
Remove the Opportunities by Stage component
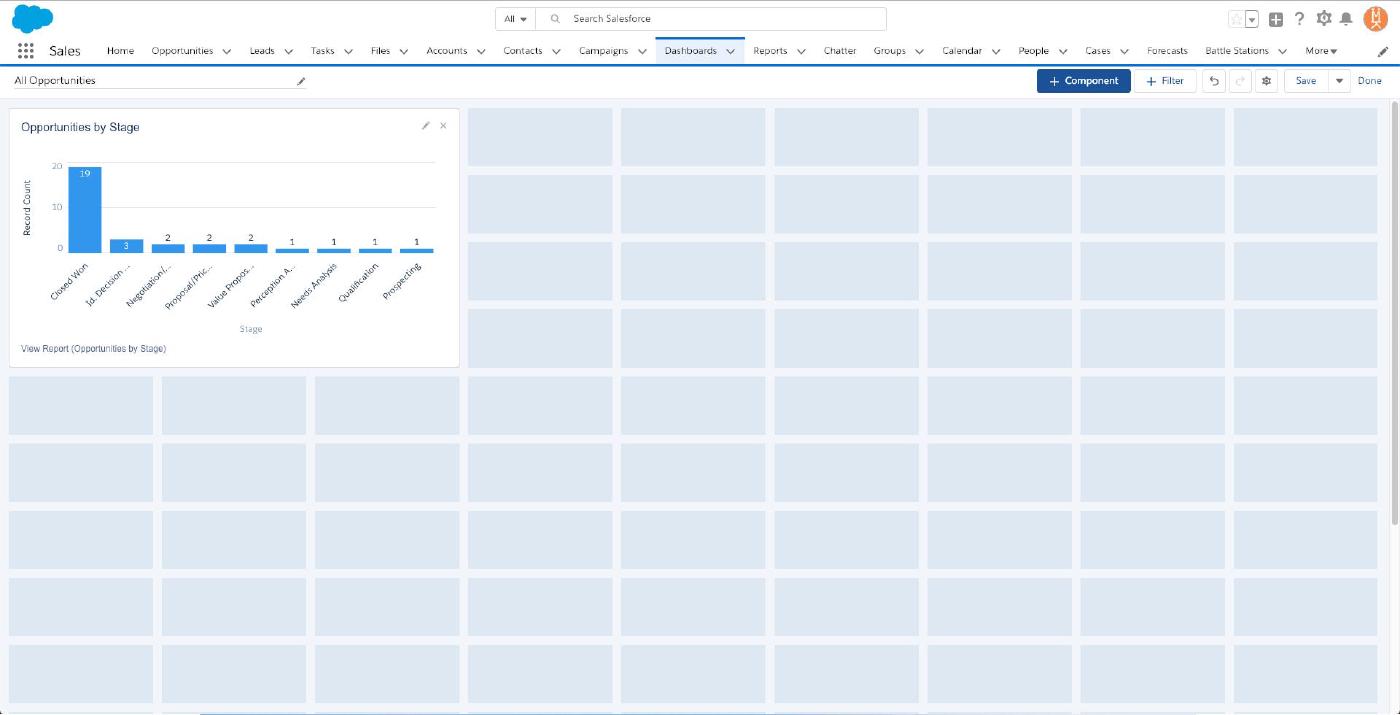pyautogui.click(x=443, y=126)
